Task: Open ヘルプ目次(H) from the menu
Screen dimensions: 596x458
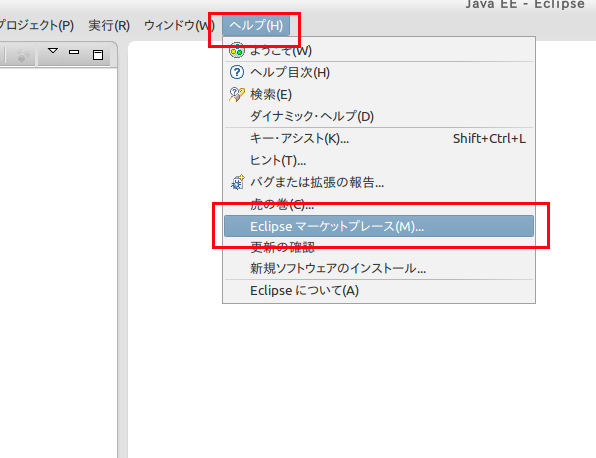Action: pyautogui.click(x=379, y=72)
